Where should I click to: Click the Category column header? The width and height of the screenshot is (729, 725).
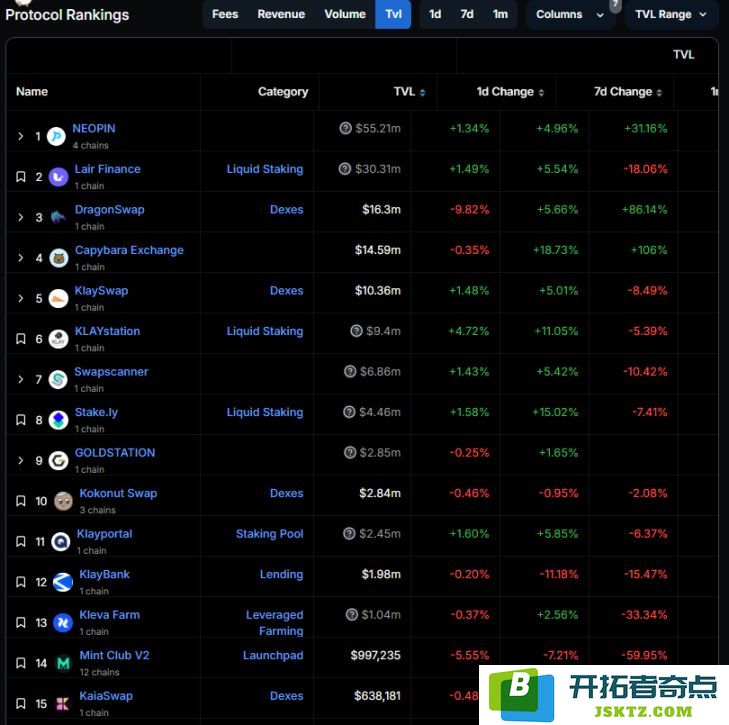[x=283, y=92]
